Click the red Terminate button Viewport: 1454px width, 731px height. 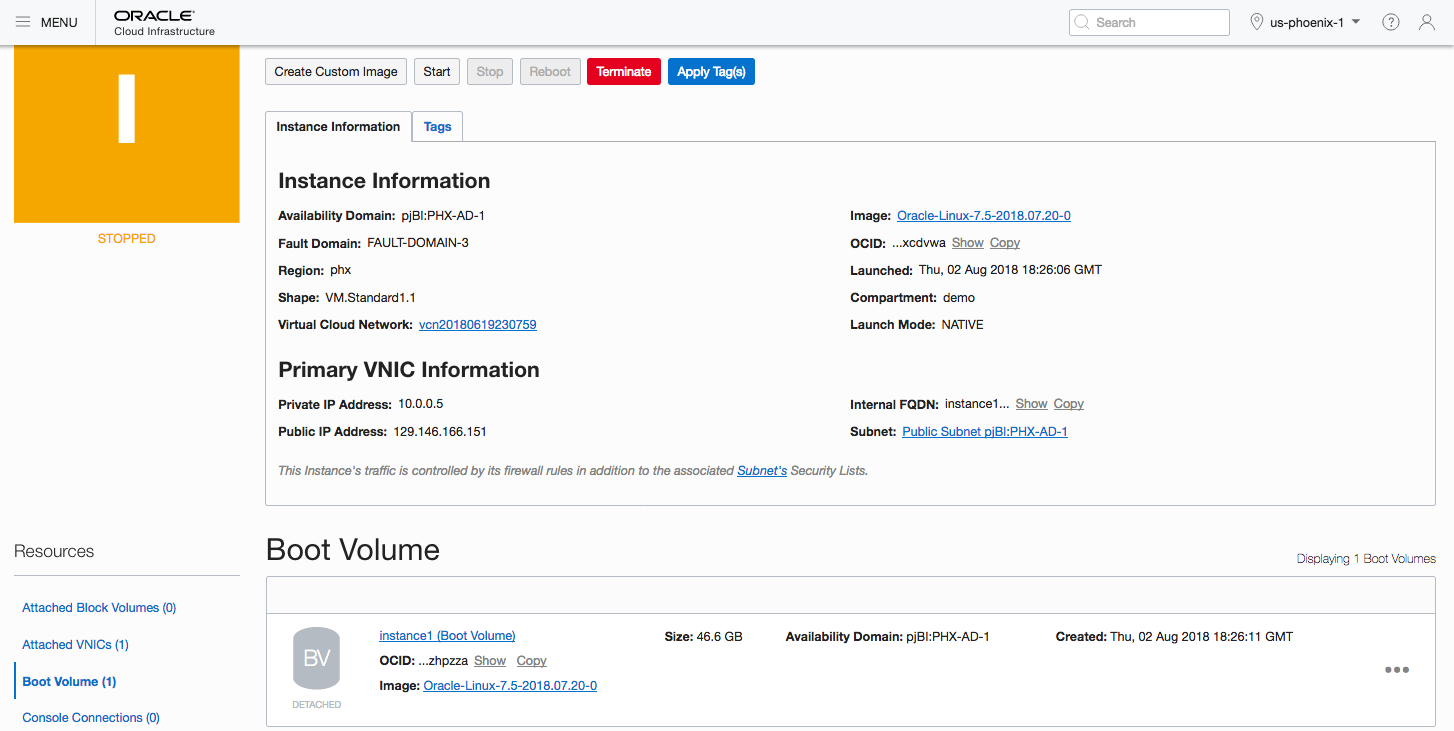[x=623, y=72]
